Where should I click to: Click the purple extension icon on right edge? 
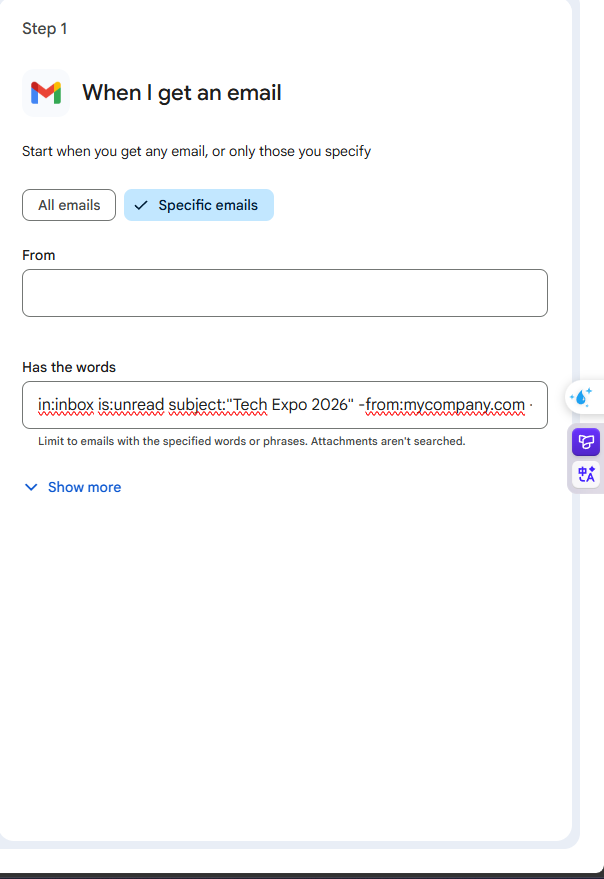tap(585, 441)
